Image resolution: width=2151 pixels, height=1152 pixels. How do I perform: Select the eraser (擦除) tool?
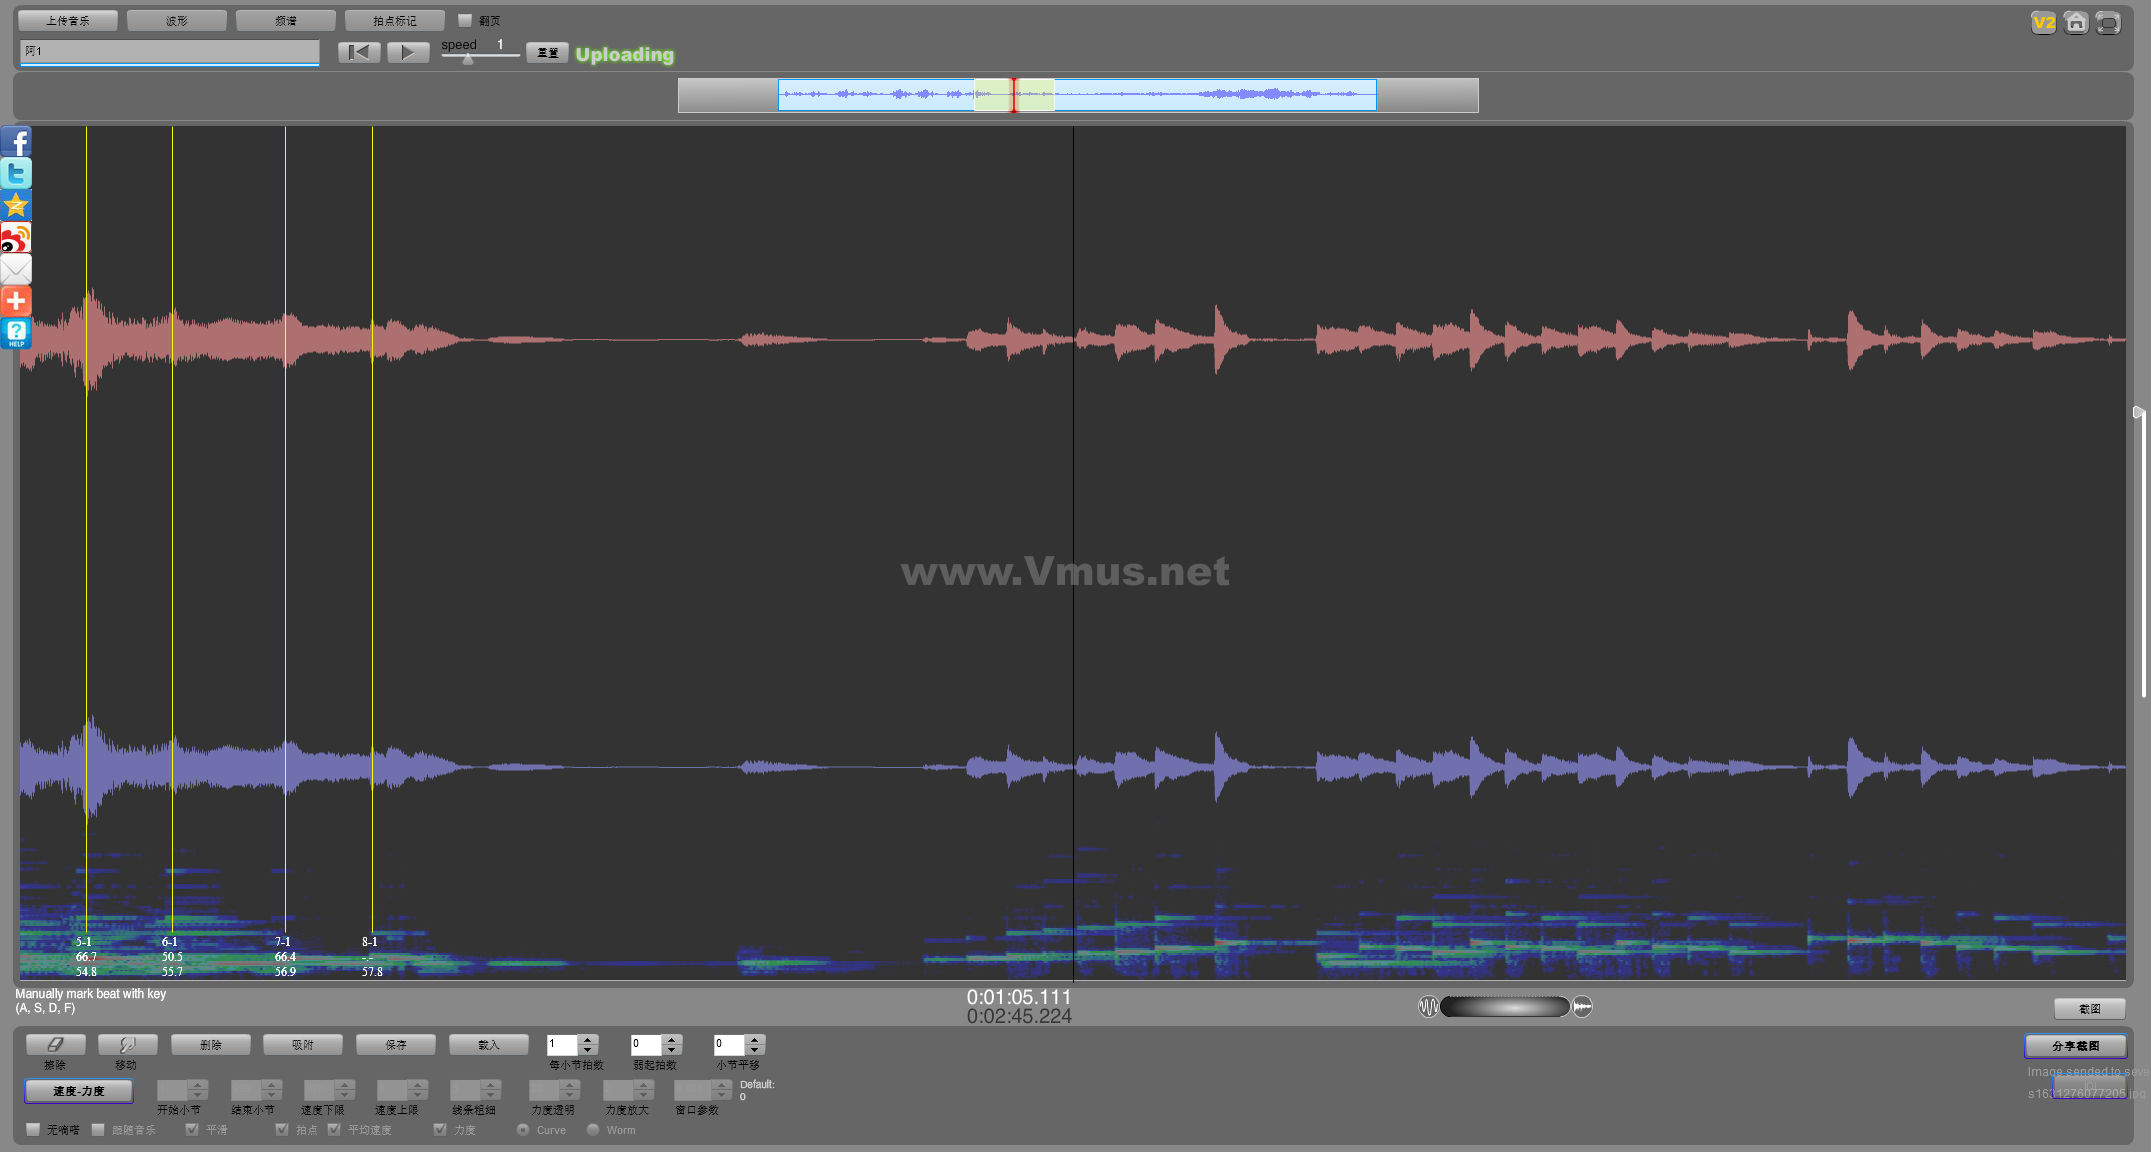pyautogui.click(x=55, y=1045)
